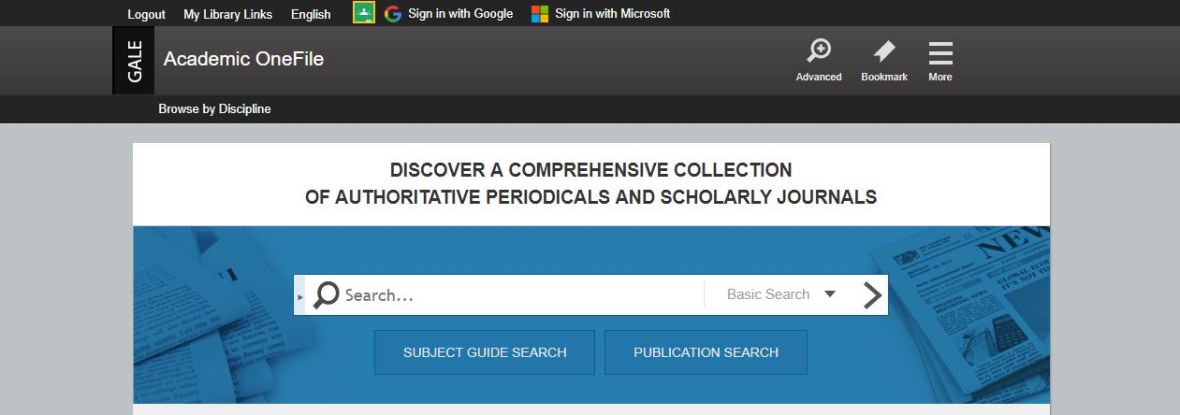Image resolution: width=1180 pixels, height=415 pixels.
Task: Submit search with the right chevron arrow
Action: tap(872, 295)
